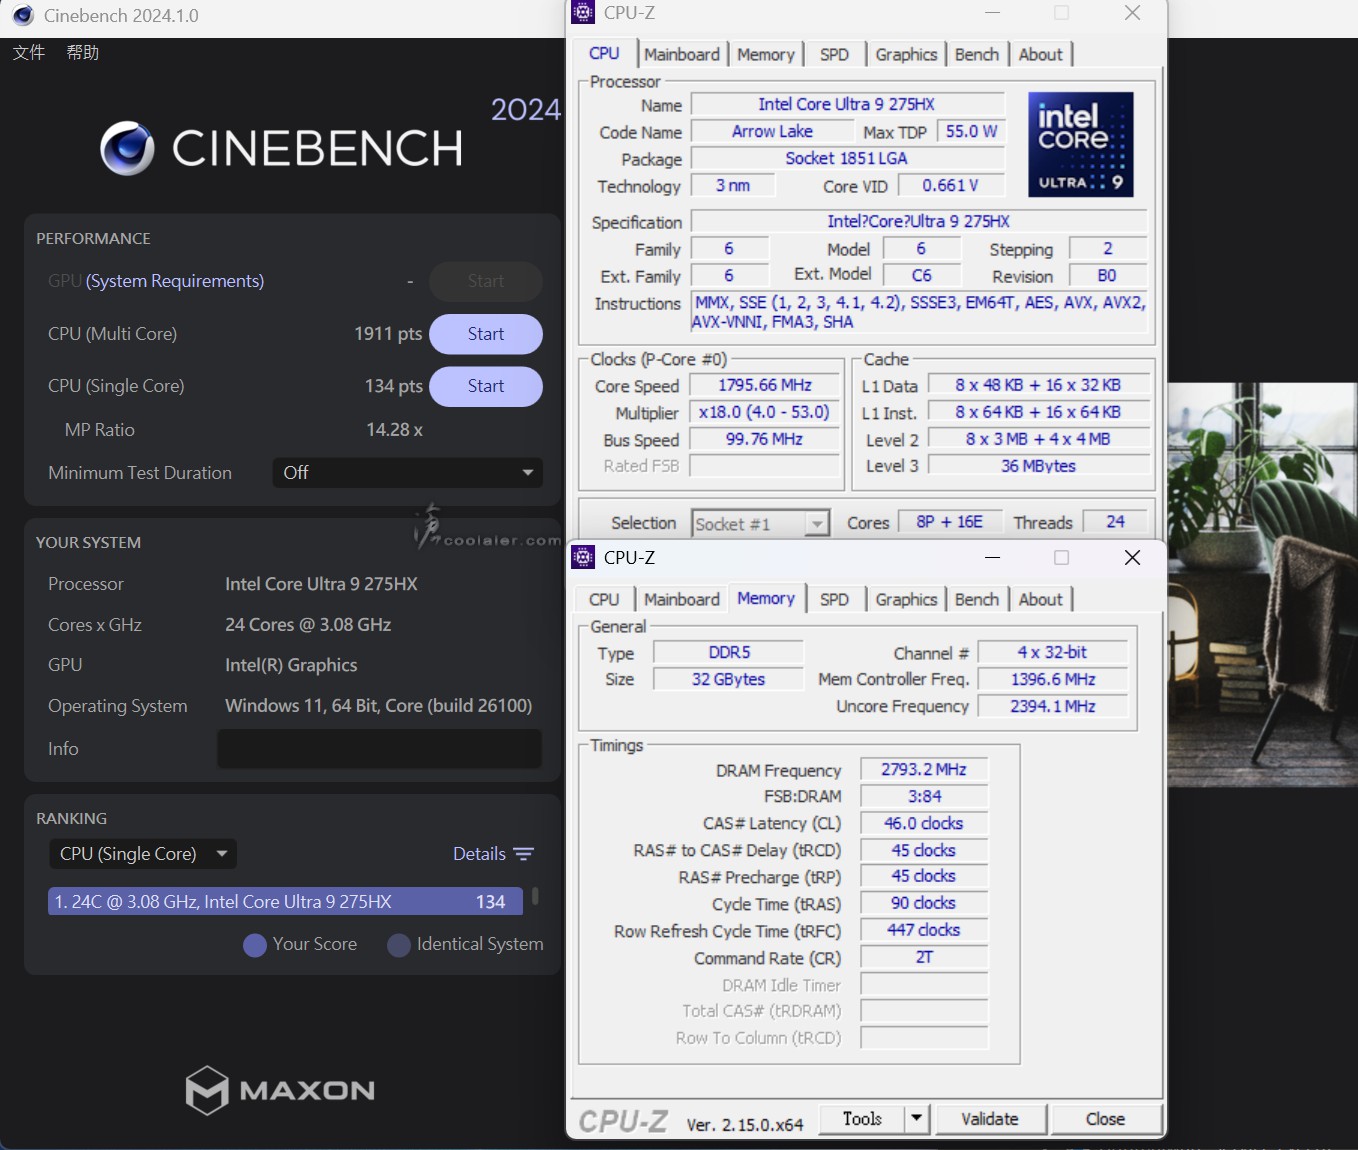Screen dimensions: 1358x1150
Task: Open the SPD tab in the CPU-Z processor window
Action: [x=834, y=54]
